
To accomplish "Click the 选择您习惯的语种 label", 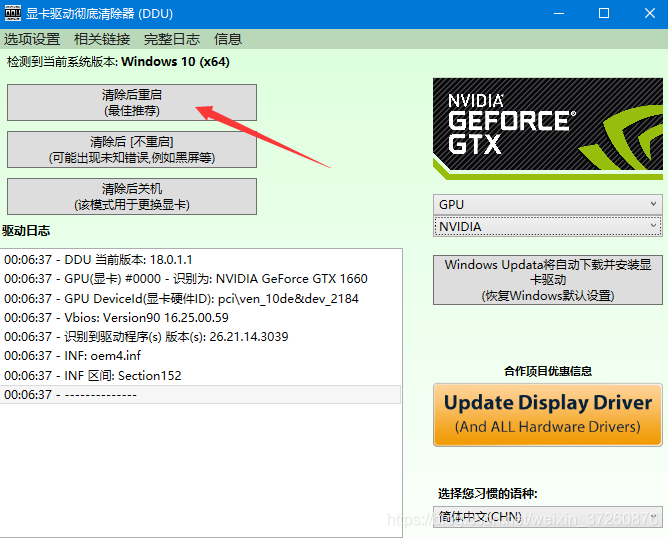I will tap(488, 494).
